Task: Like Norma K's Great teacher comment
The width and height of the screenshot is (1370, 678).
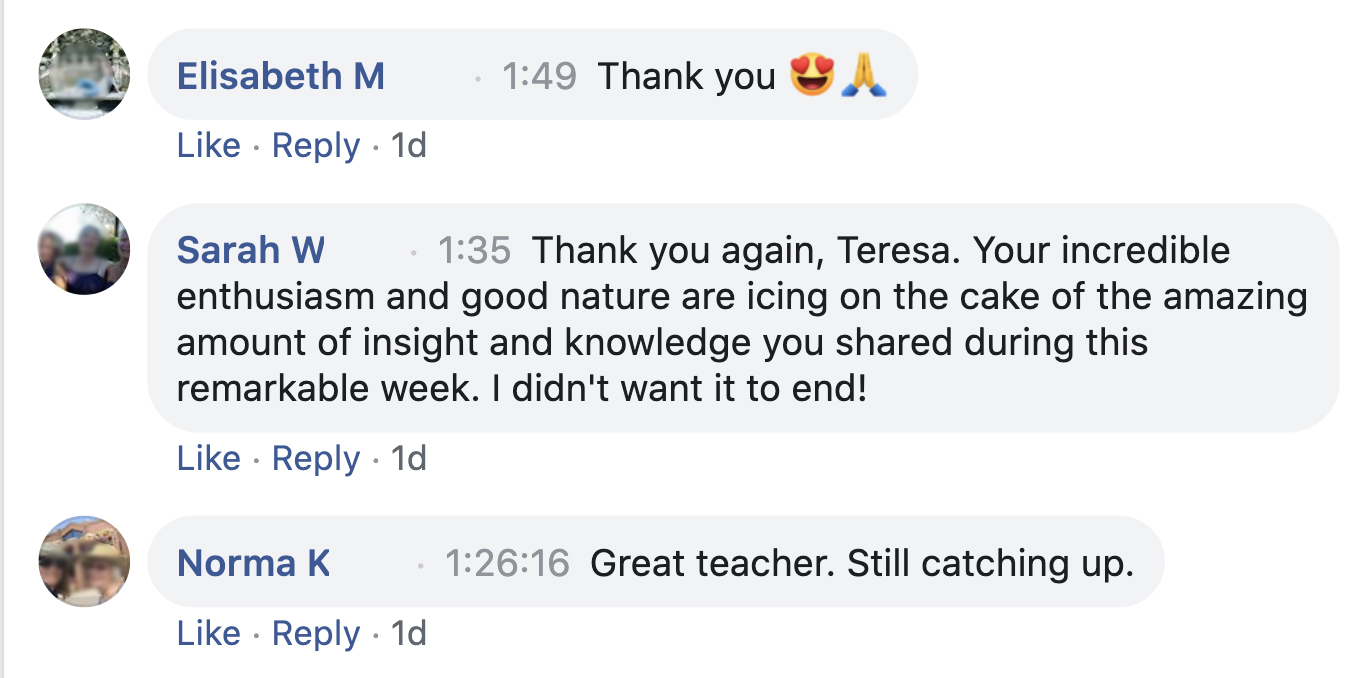Action: pyautogui.click(x=209, y=633)
